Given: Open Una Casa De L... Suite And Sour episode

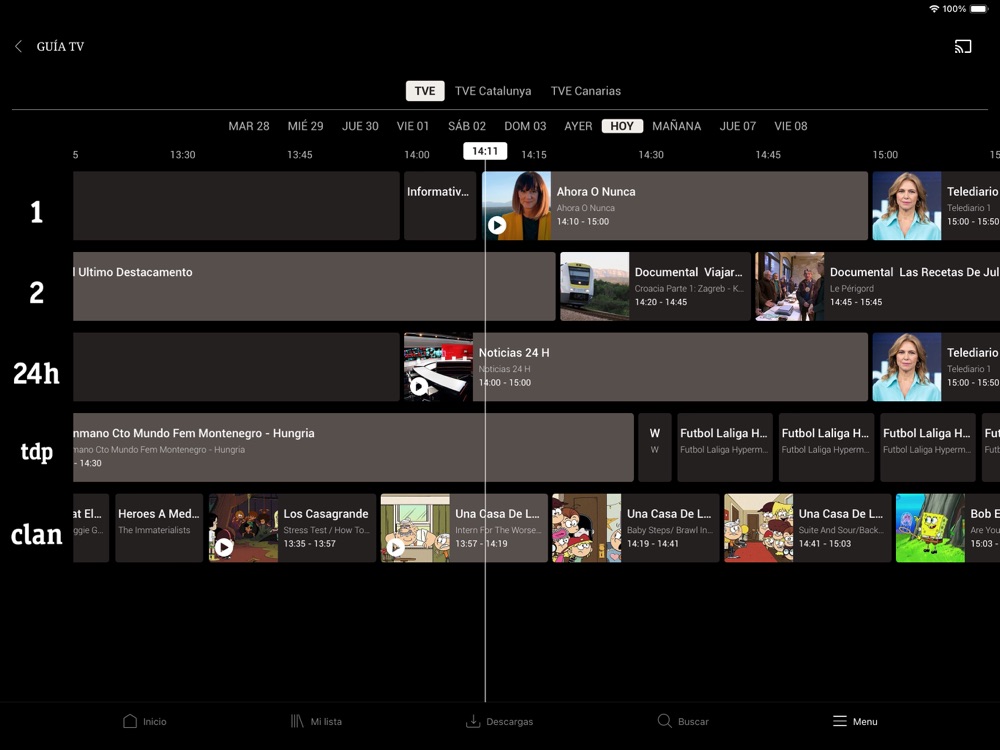Looking at the screenshot, I should pyautogui.click(x=807, y=528).
